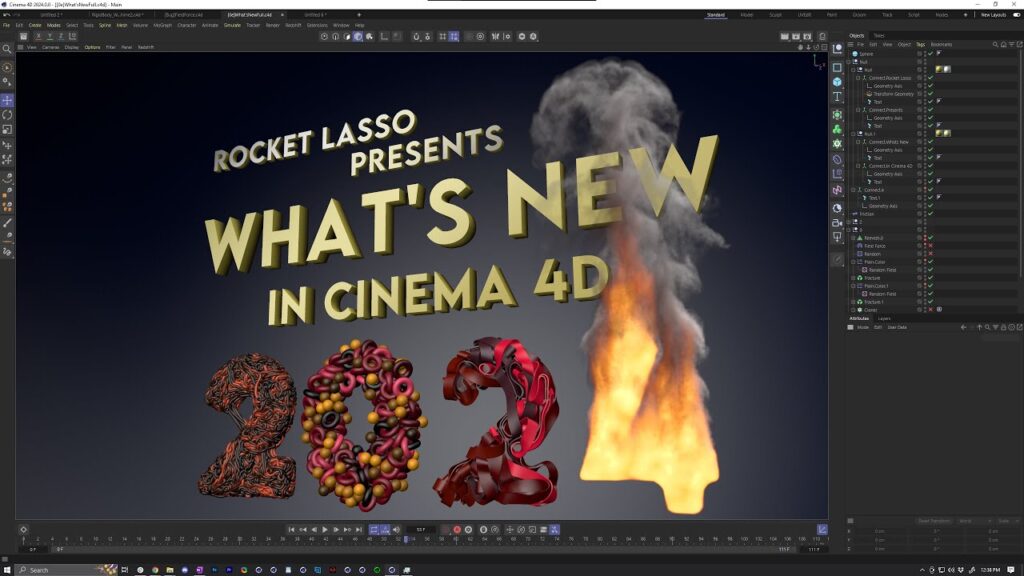Play the animation forward
Viewport: 1024px width, 576px height.
coord(325,530)
